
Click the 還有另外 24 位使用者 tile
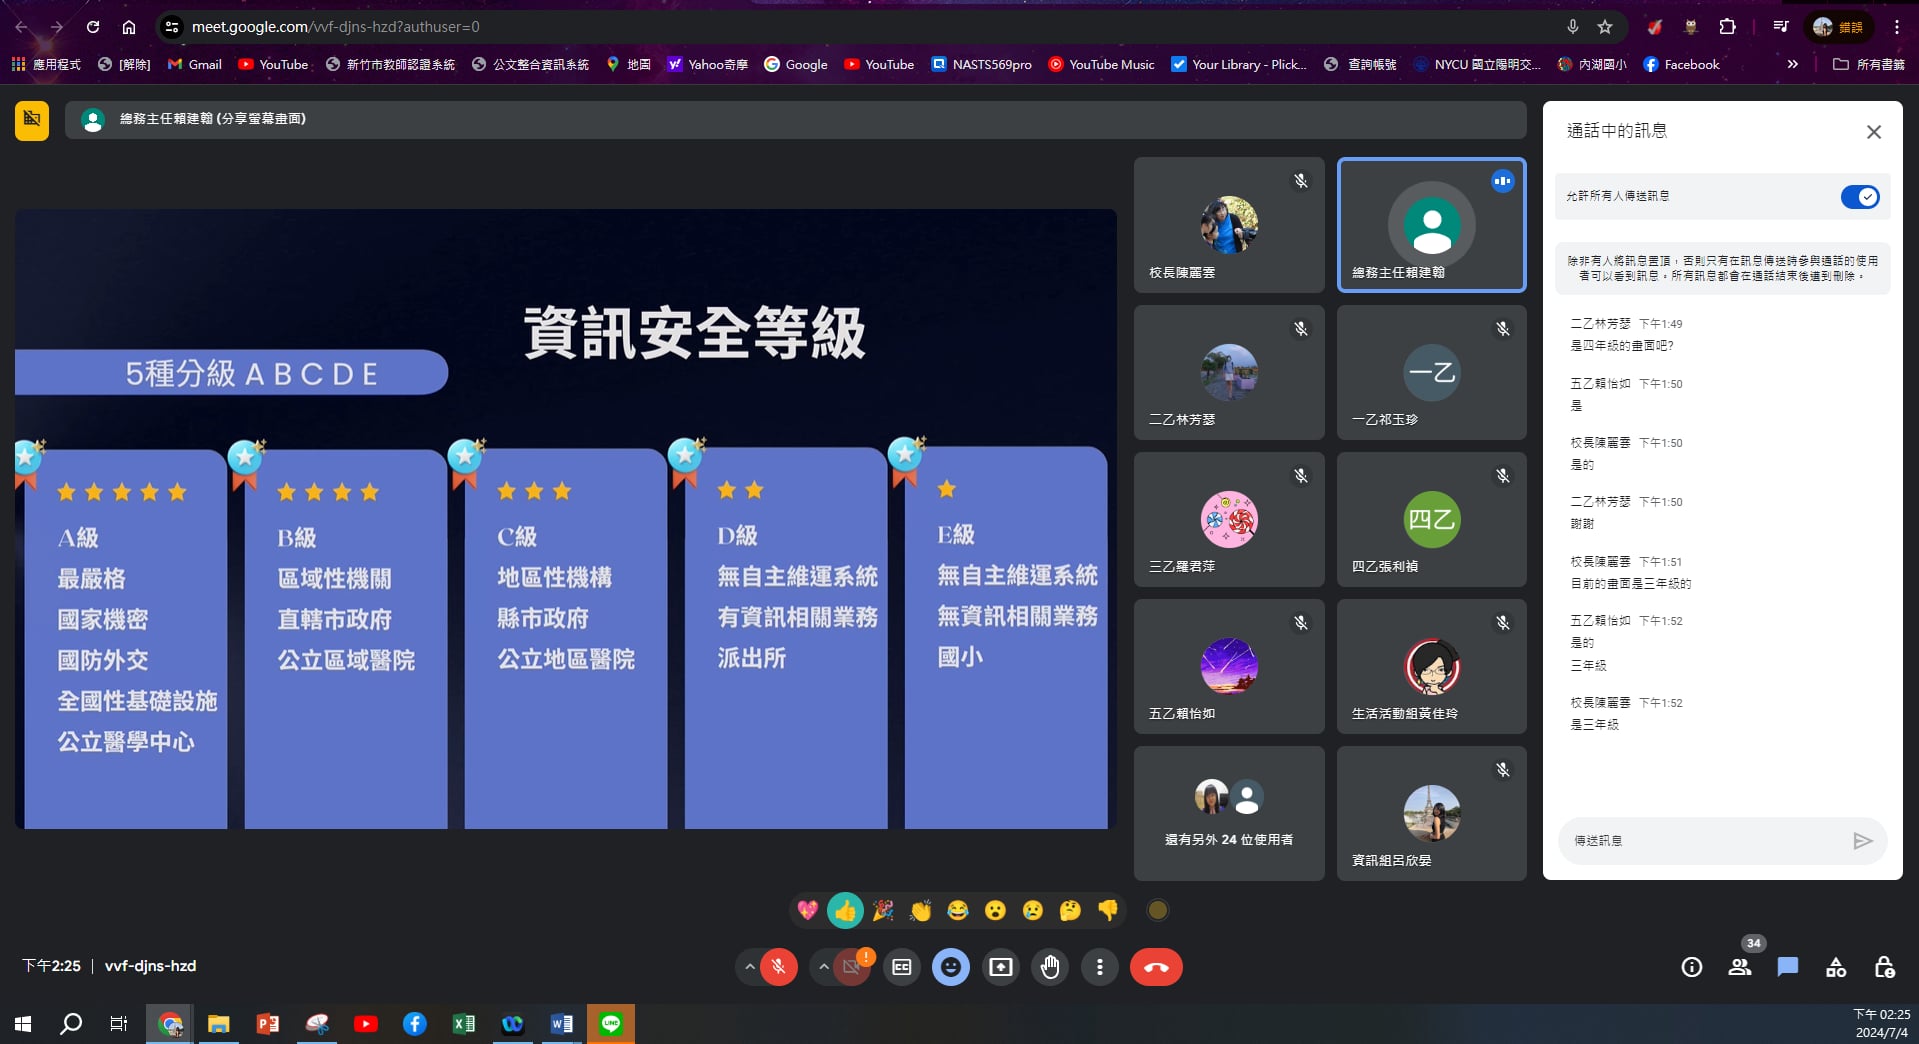tap(1229, 813)
